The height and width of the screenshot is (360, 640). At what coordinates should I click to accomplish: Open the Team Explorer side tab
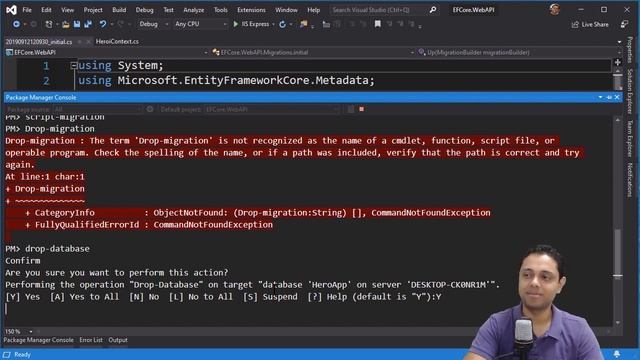(630, 138)
